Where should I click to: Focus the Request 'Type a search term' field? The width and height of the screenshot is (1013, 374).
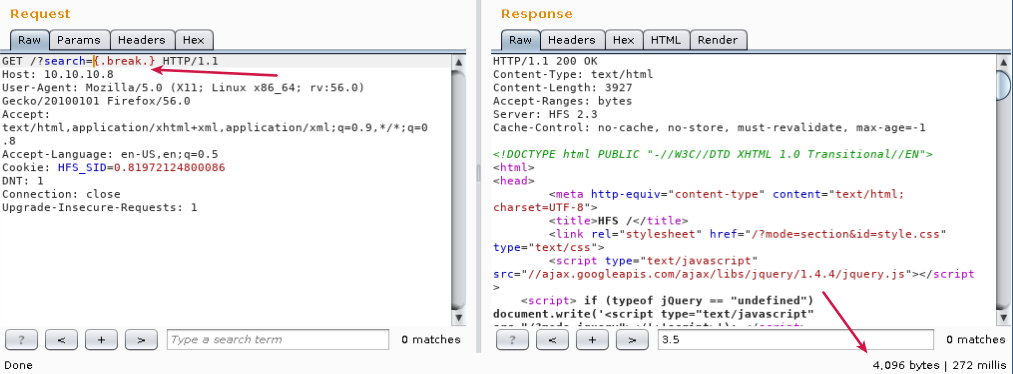pos(278,339)
